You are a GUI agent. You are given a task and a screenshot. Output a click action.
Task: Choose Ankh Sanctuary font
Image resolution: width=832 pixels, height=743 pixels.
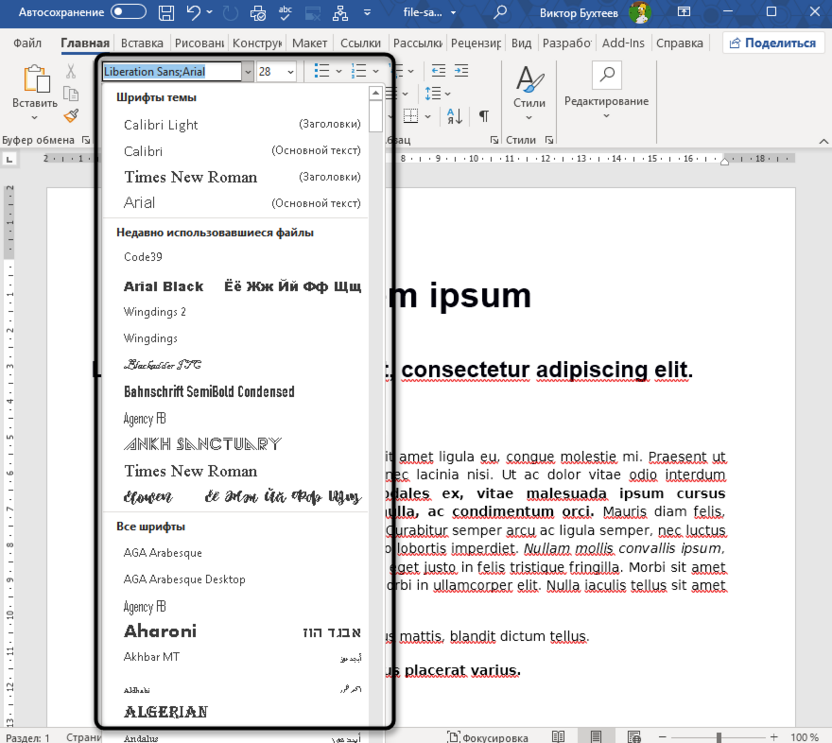click(235, 444)
